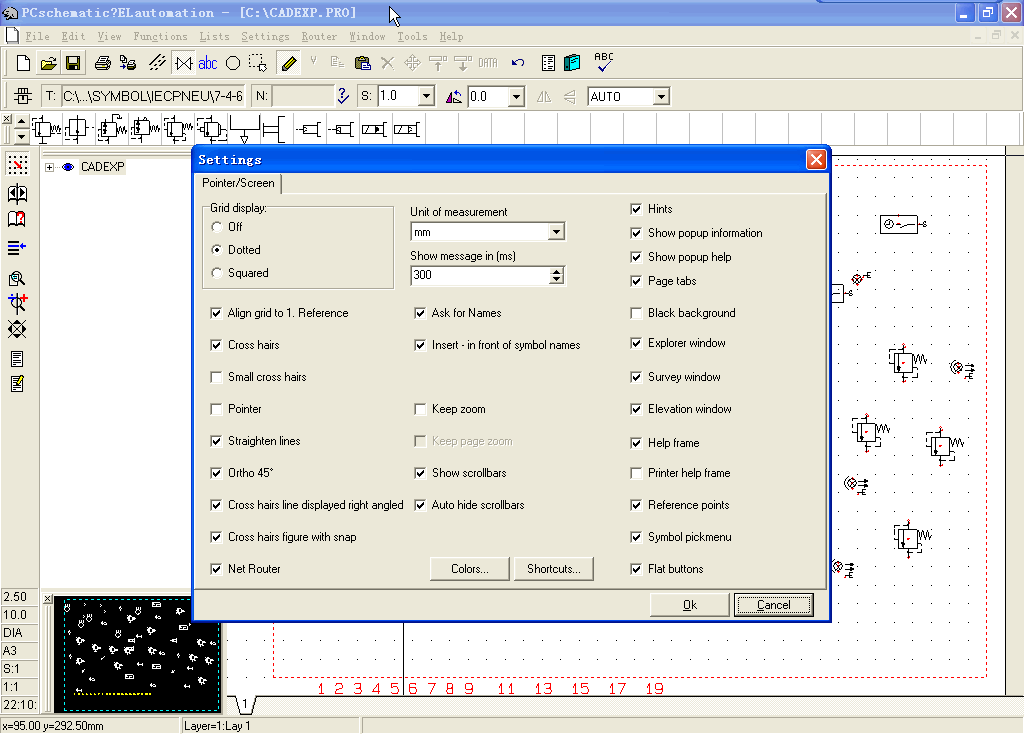Toggle Ask for Names checkbox

[x=420, y=313]
